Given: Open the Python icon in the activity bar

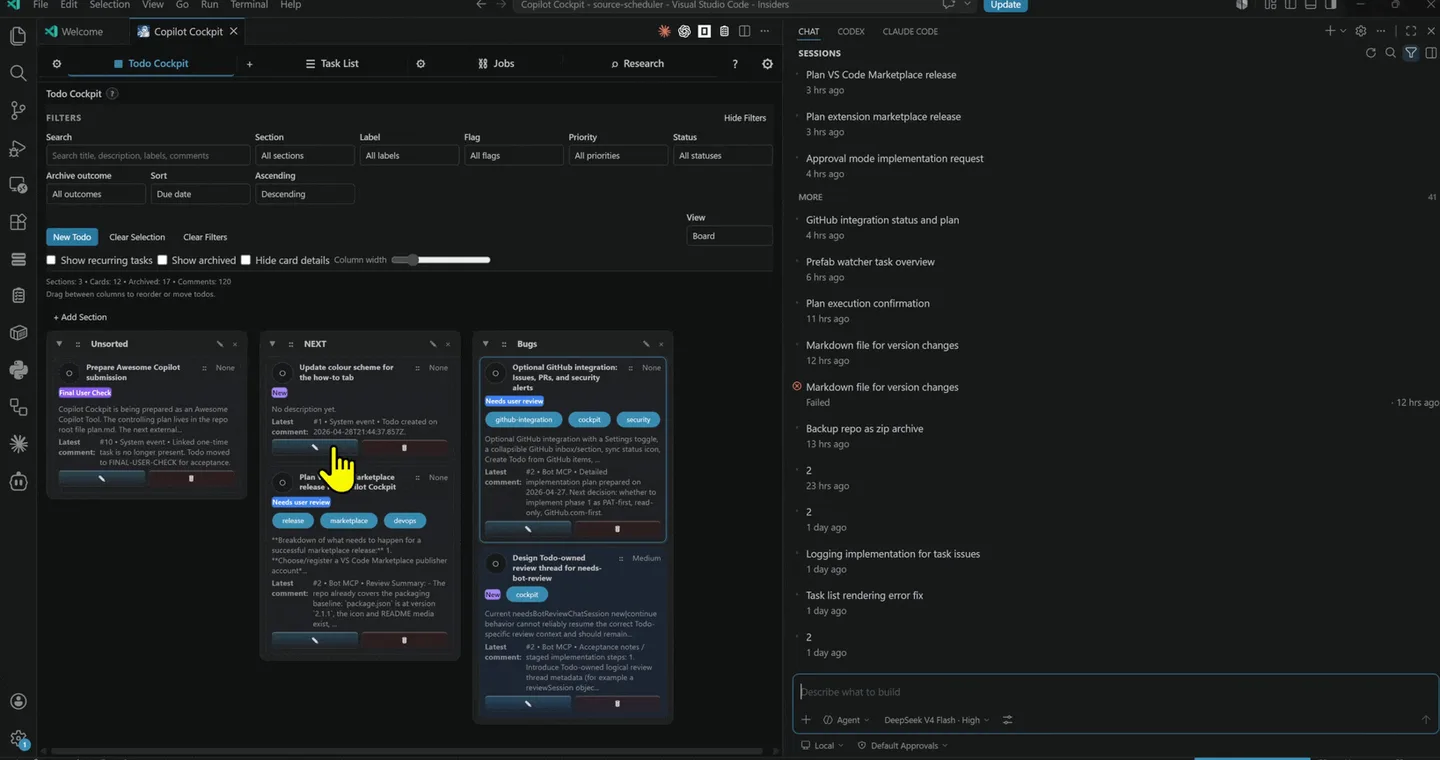Looking at the screenshot, I should 18,370.
